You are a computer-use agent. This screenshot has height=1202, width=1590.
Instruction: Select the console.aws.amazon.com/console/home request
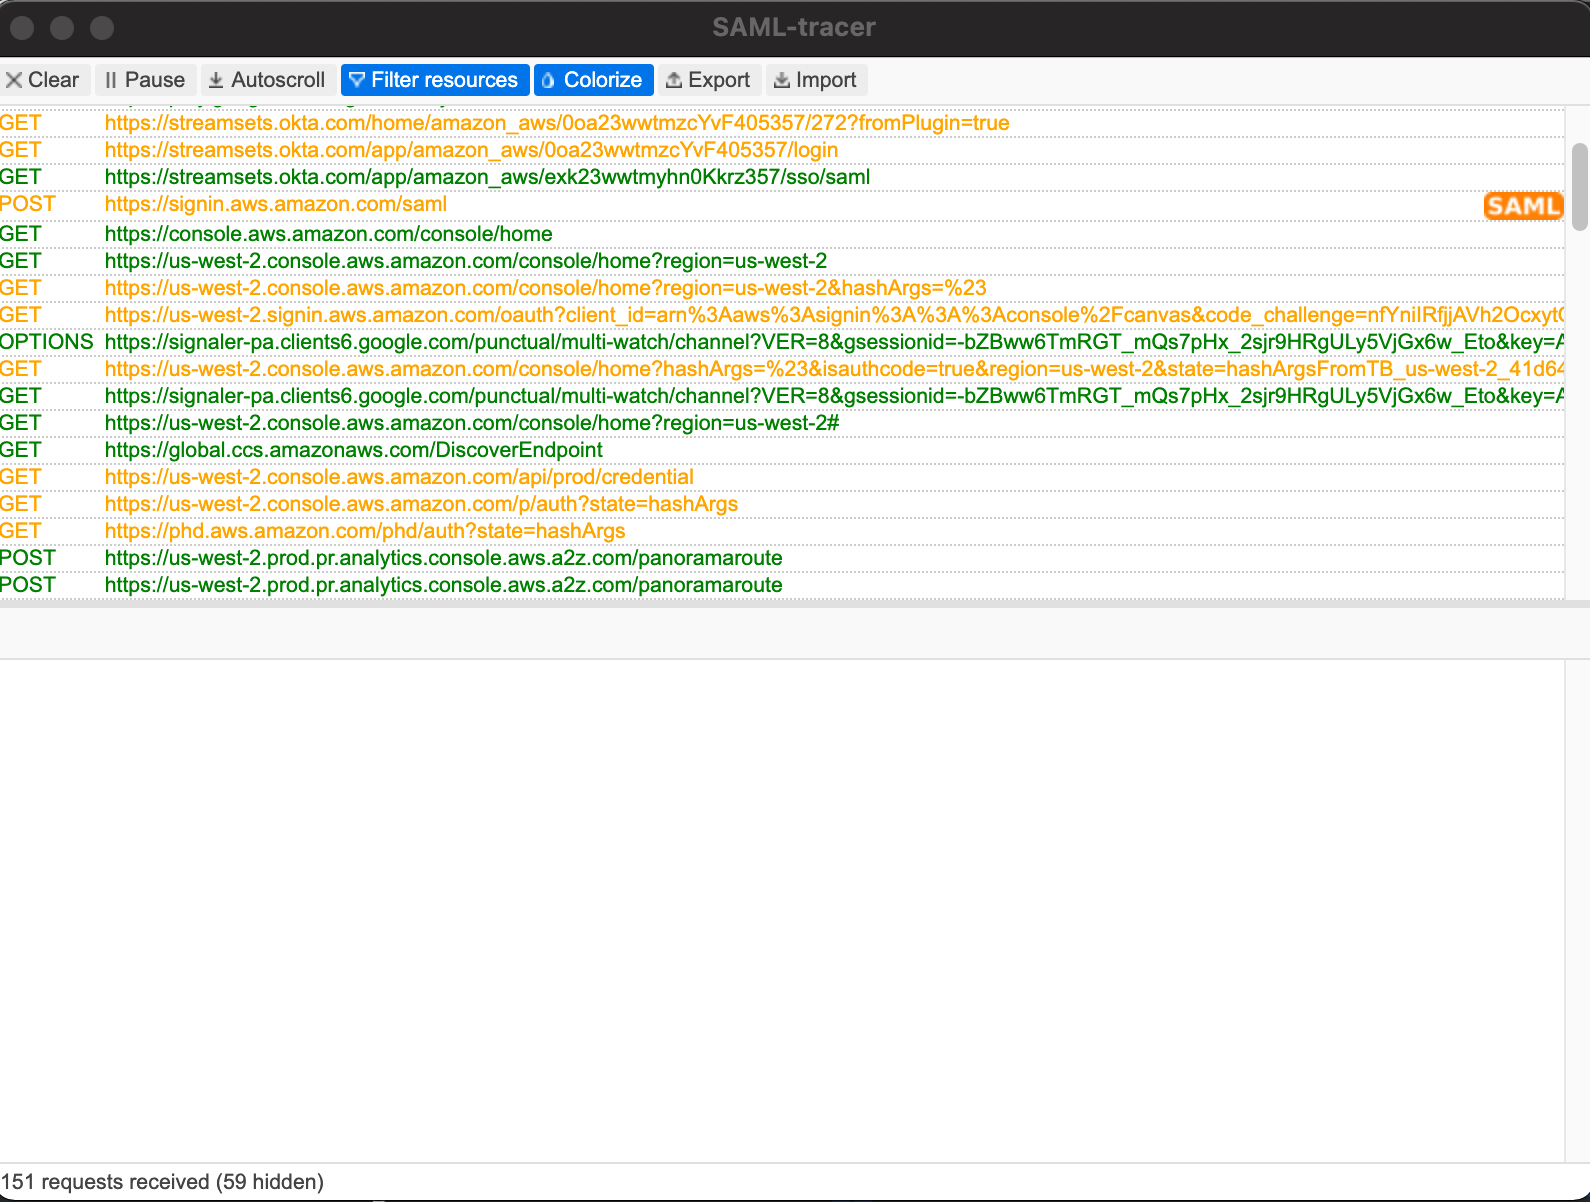[782, 234]
